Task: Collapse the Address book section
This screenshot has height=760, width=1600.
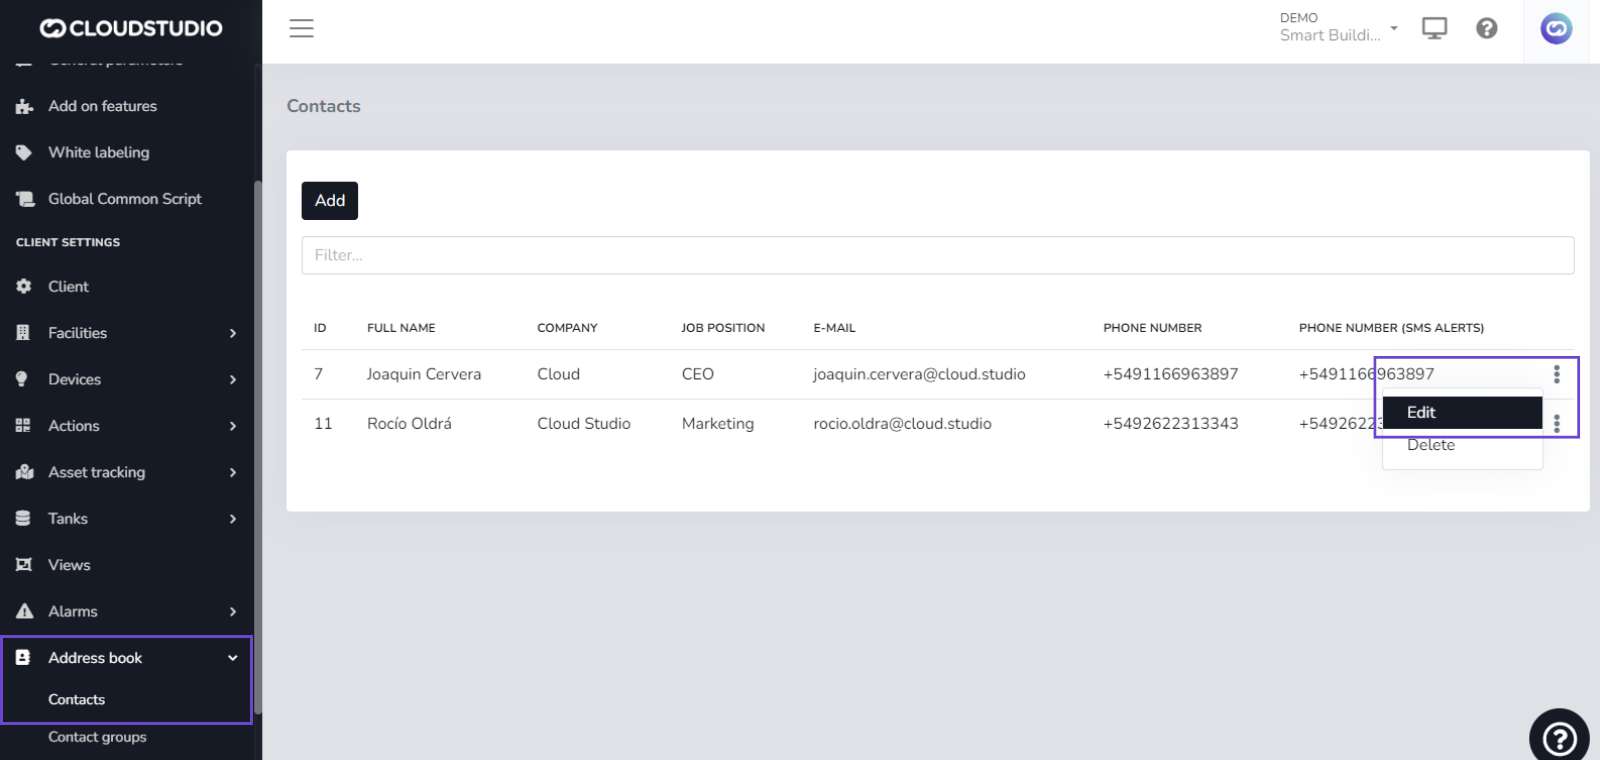Action: click(x=126, y=658)
